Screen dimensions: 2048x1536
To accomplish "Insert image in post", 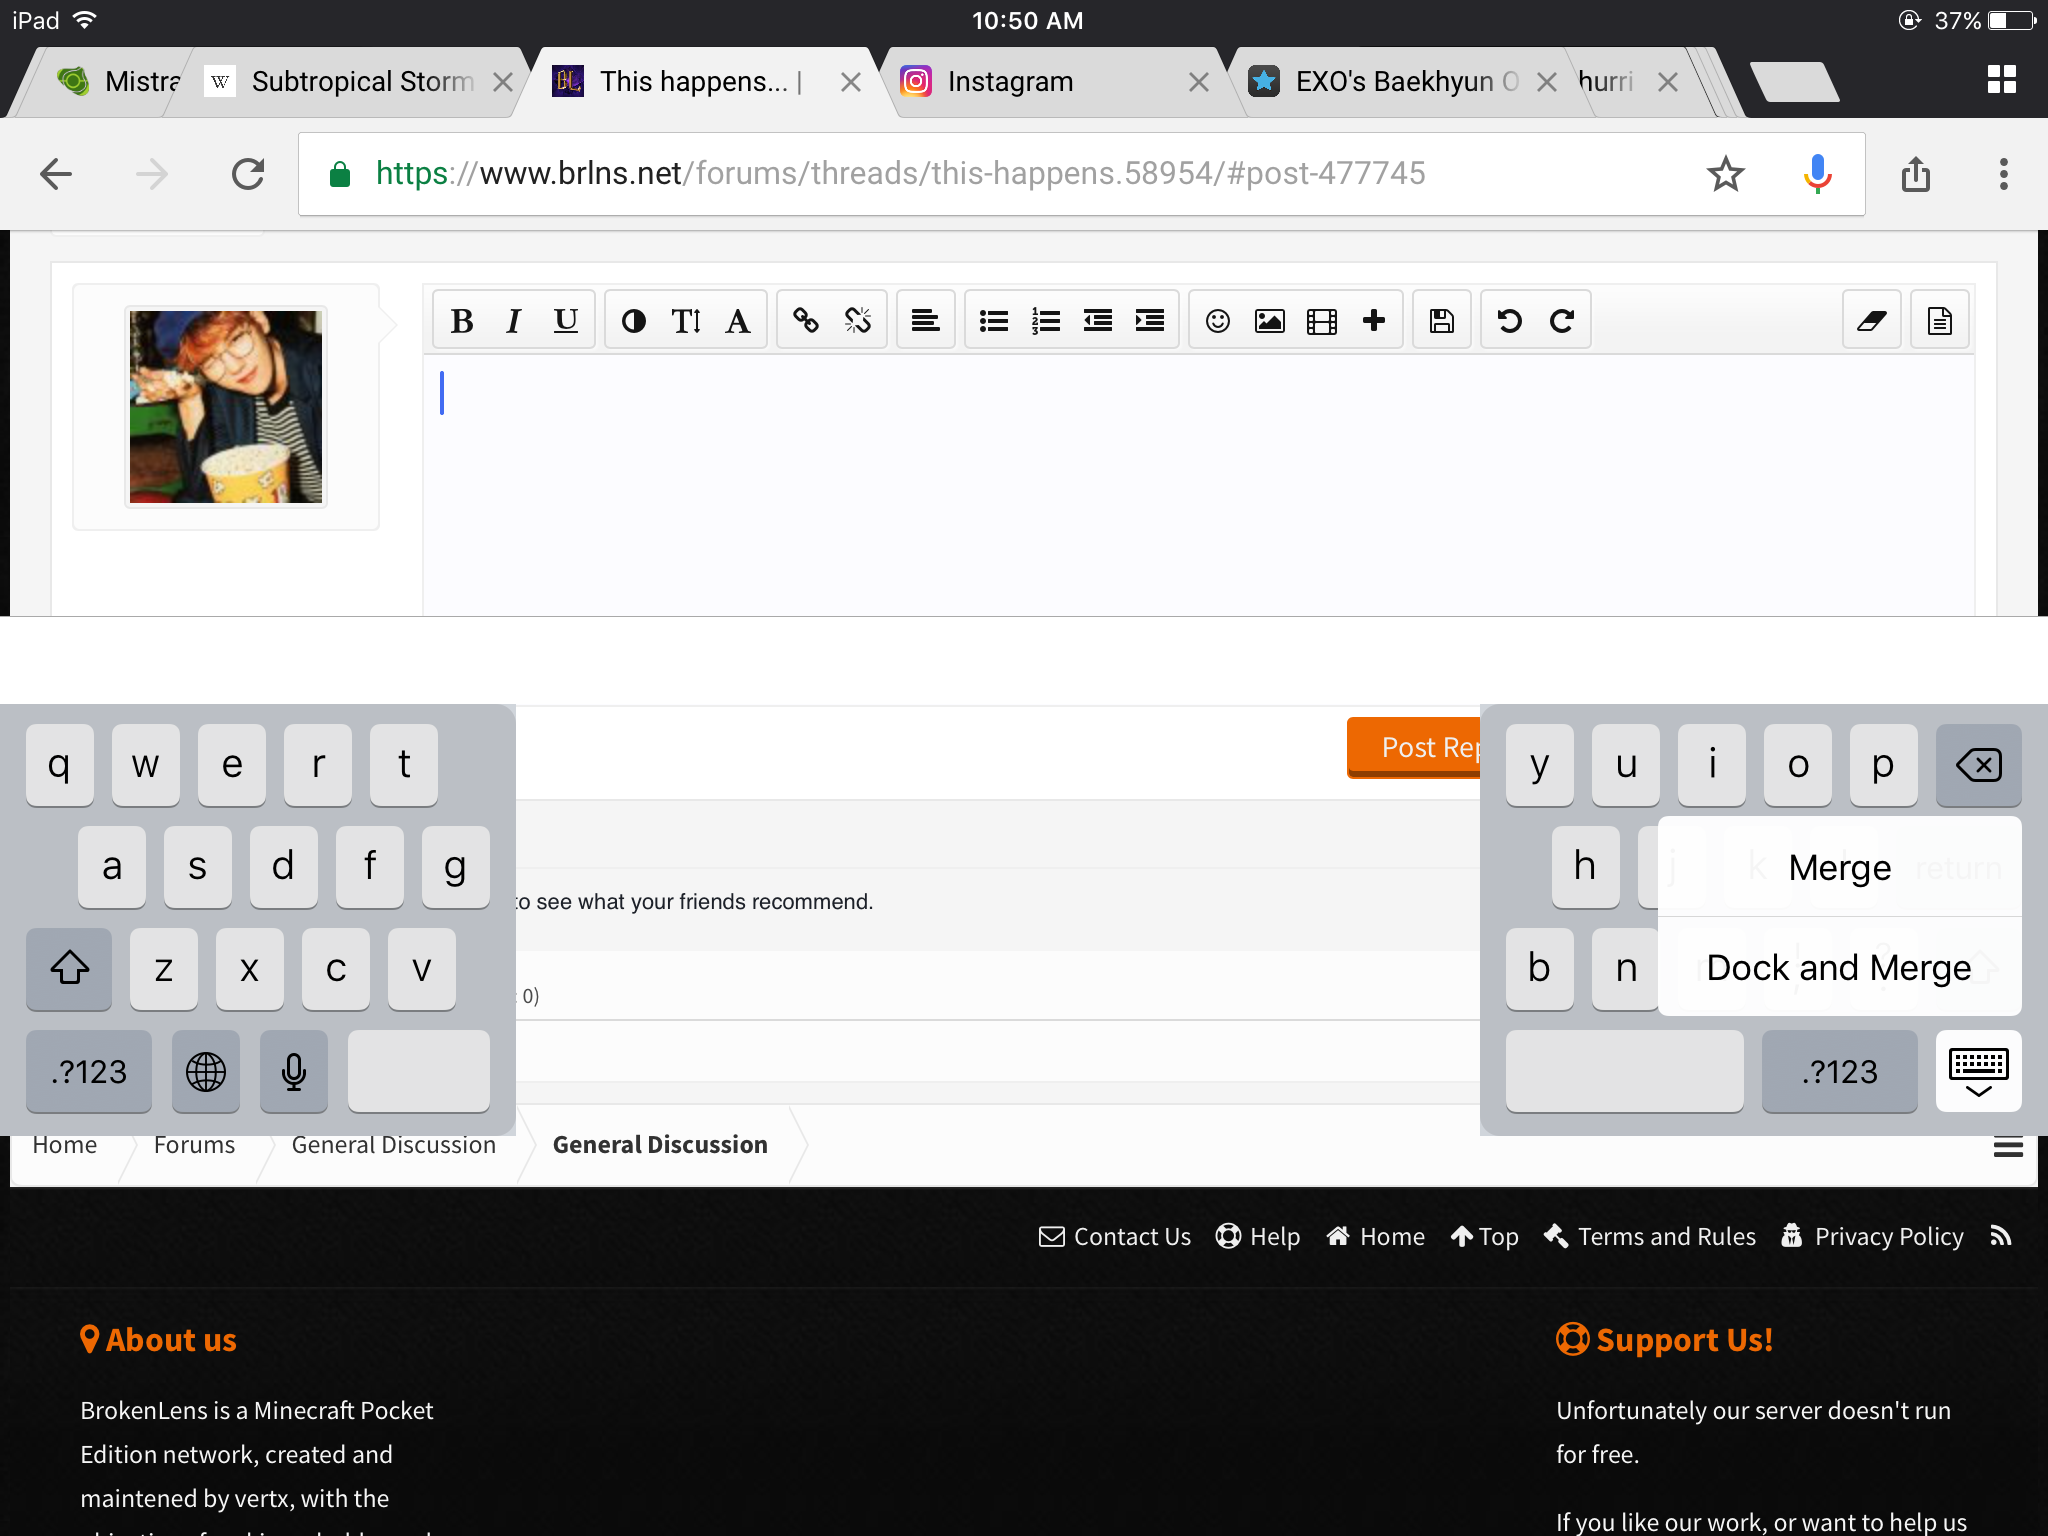I will 1270,321.
